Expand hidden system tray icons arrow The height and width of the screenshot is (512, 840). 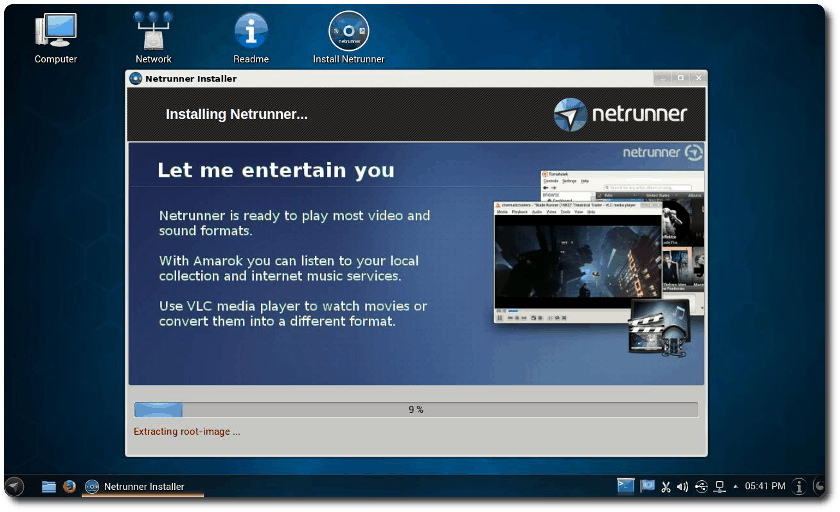click(736, 487)
